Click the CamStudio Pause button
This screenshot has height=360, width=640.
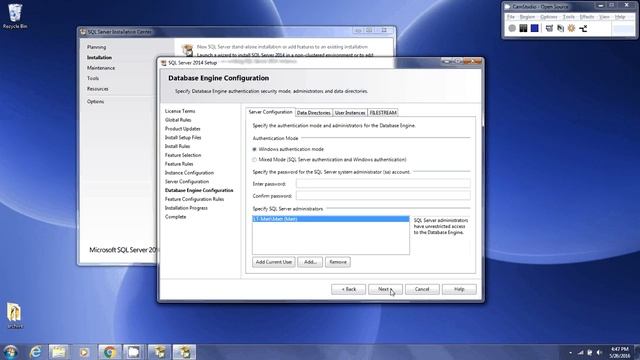coord(523,28)
